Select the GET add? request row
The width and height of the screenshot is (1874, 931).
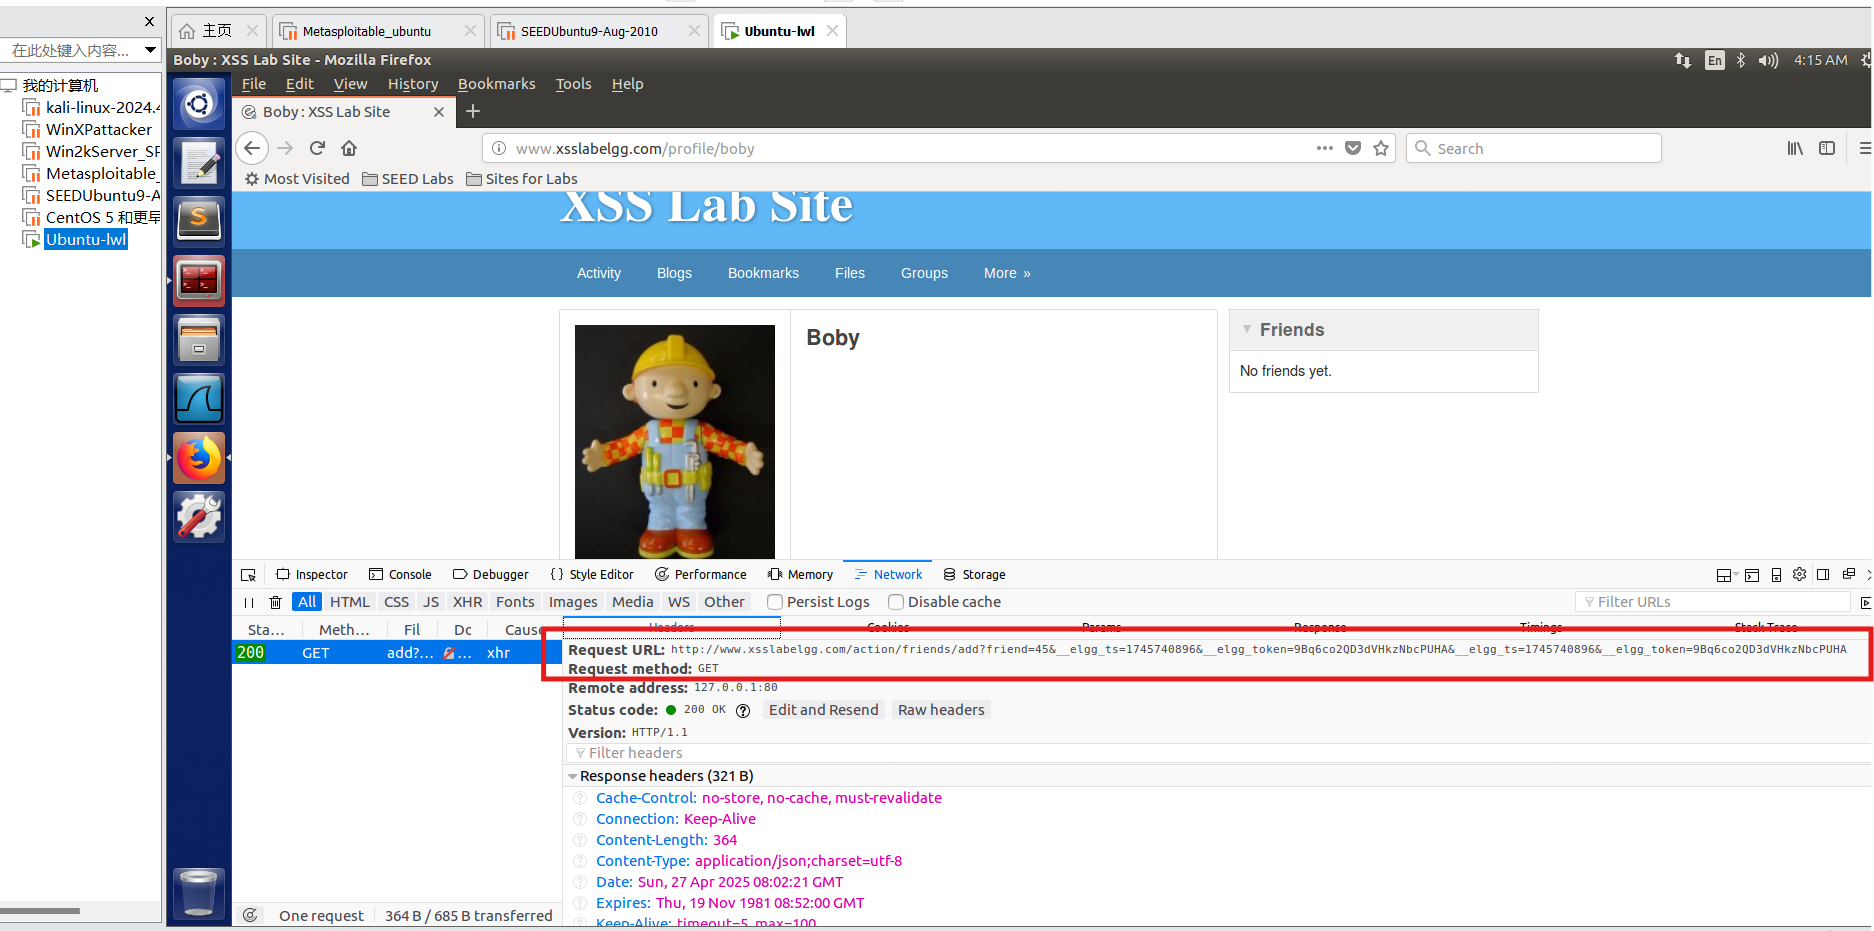coord(397,653)
